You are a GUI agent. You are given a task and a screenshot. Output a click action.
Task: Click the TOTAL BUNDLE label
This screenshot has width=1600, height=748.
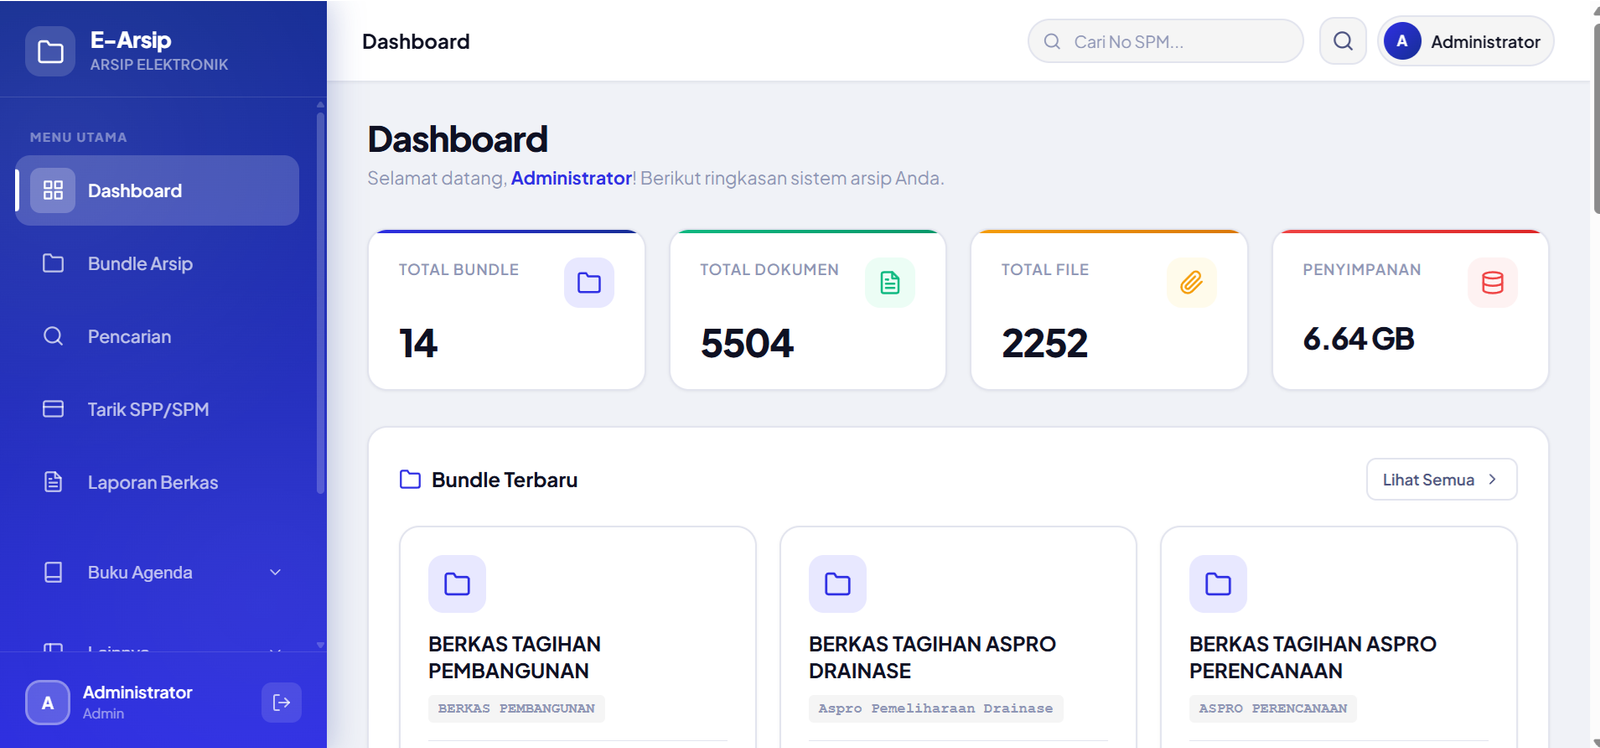tap(459, 270)
